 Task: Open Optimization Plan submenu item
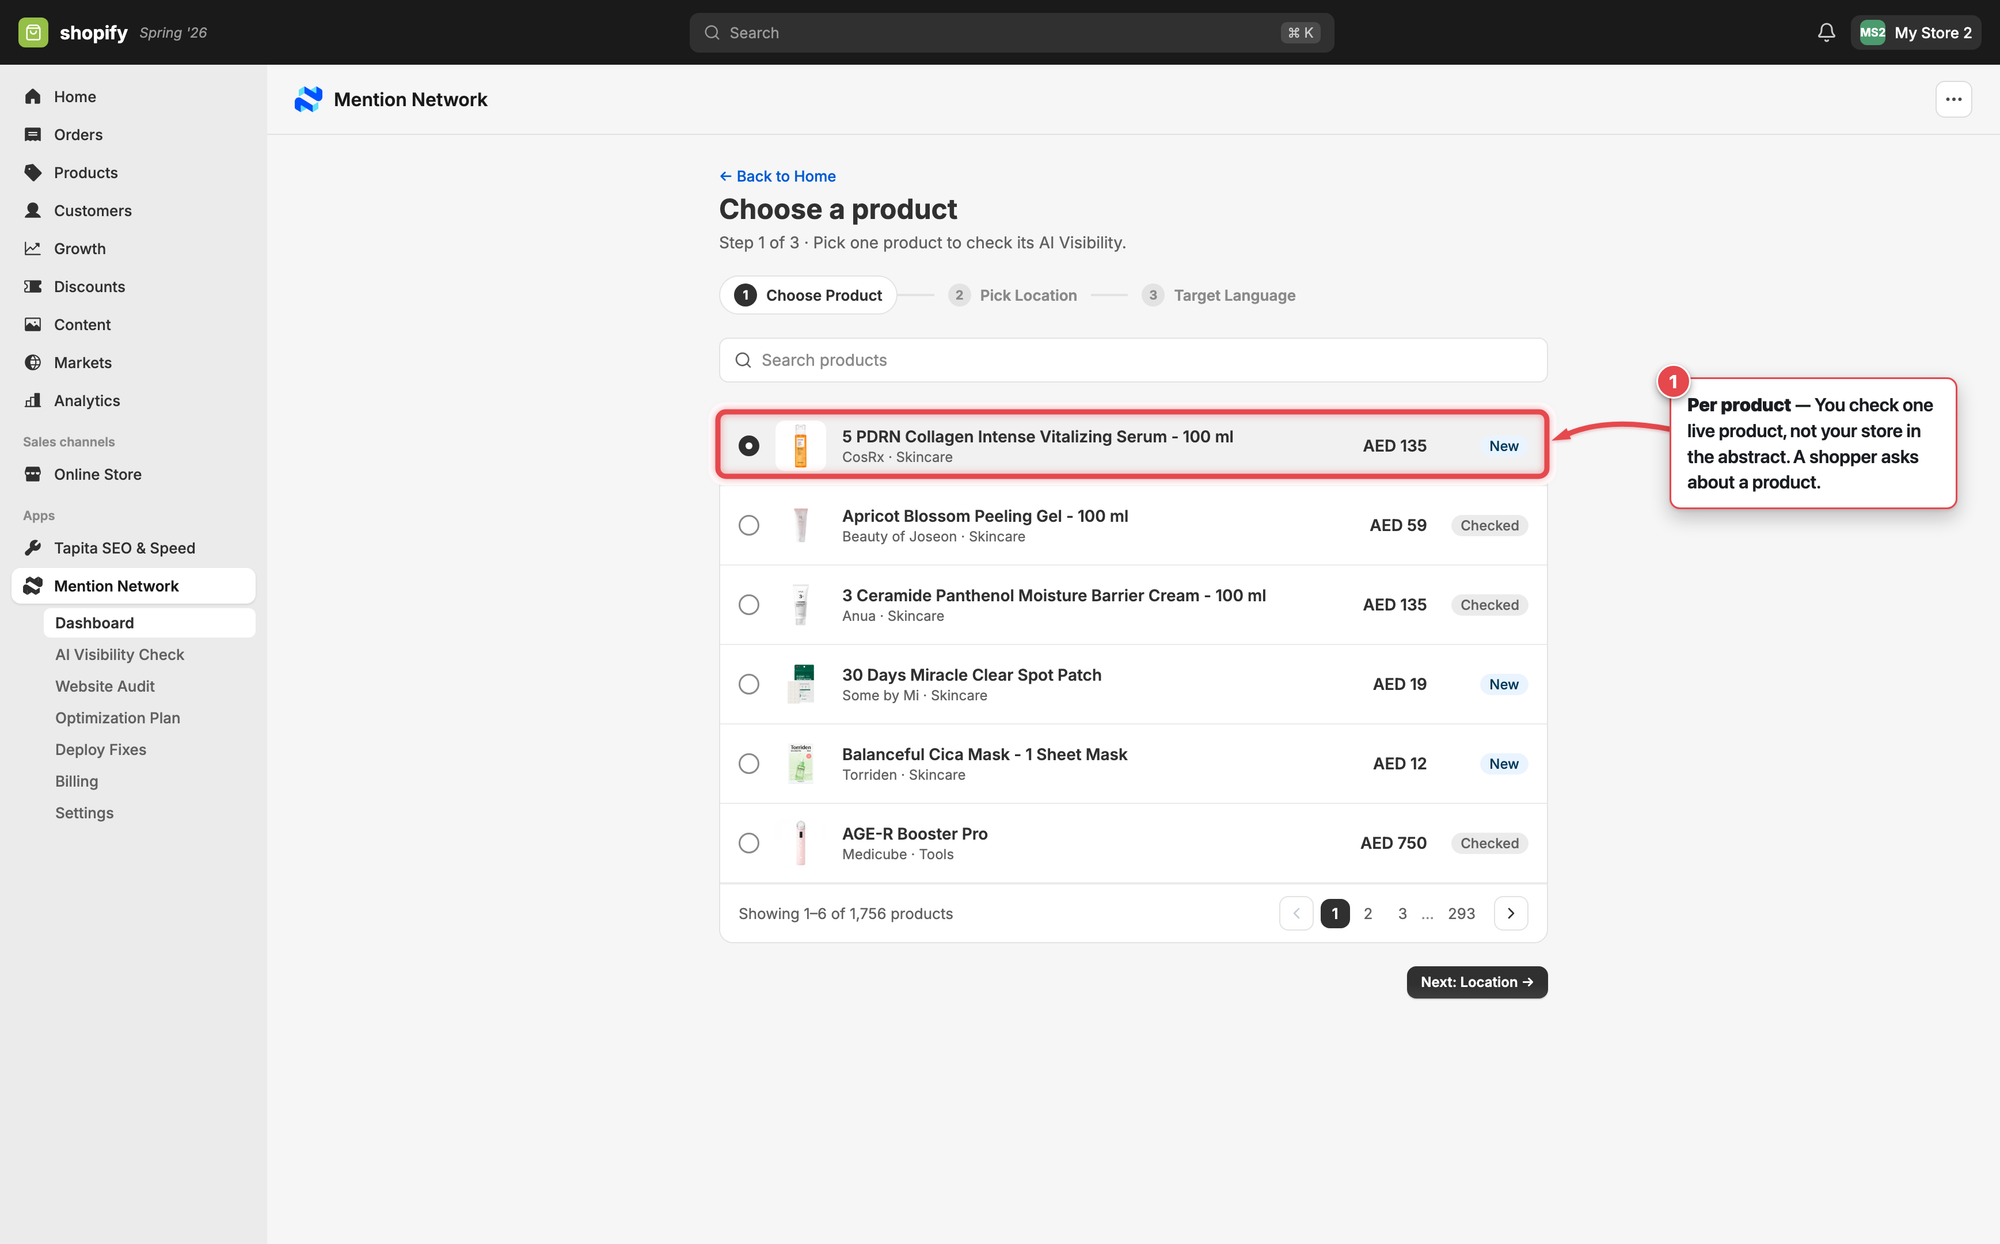[x=118, y=718]
